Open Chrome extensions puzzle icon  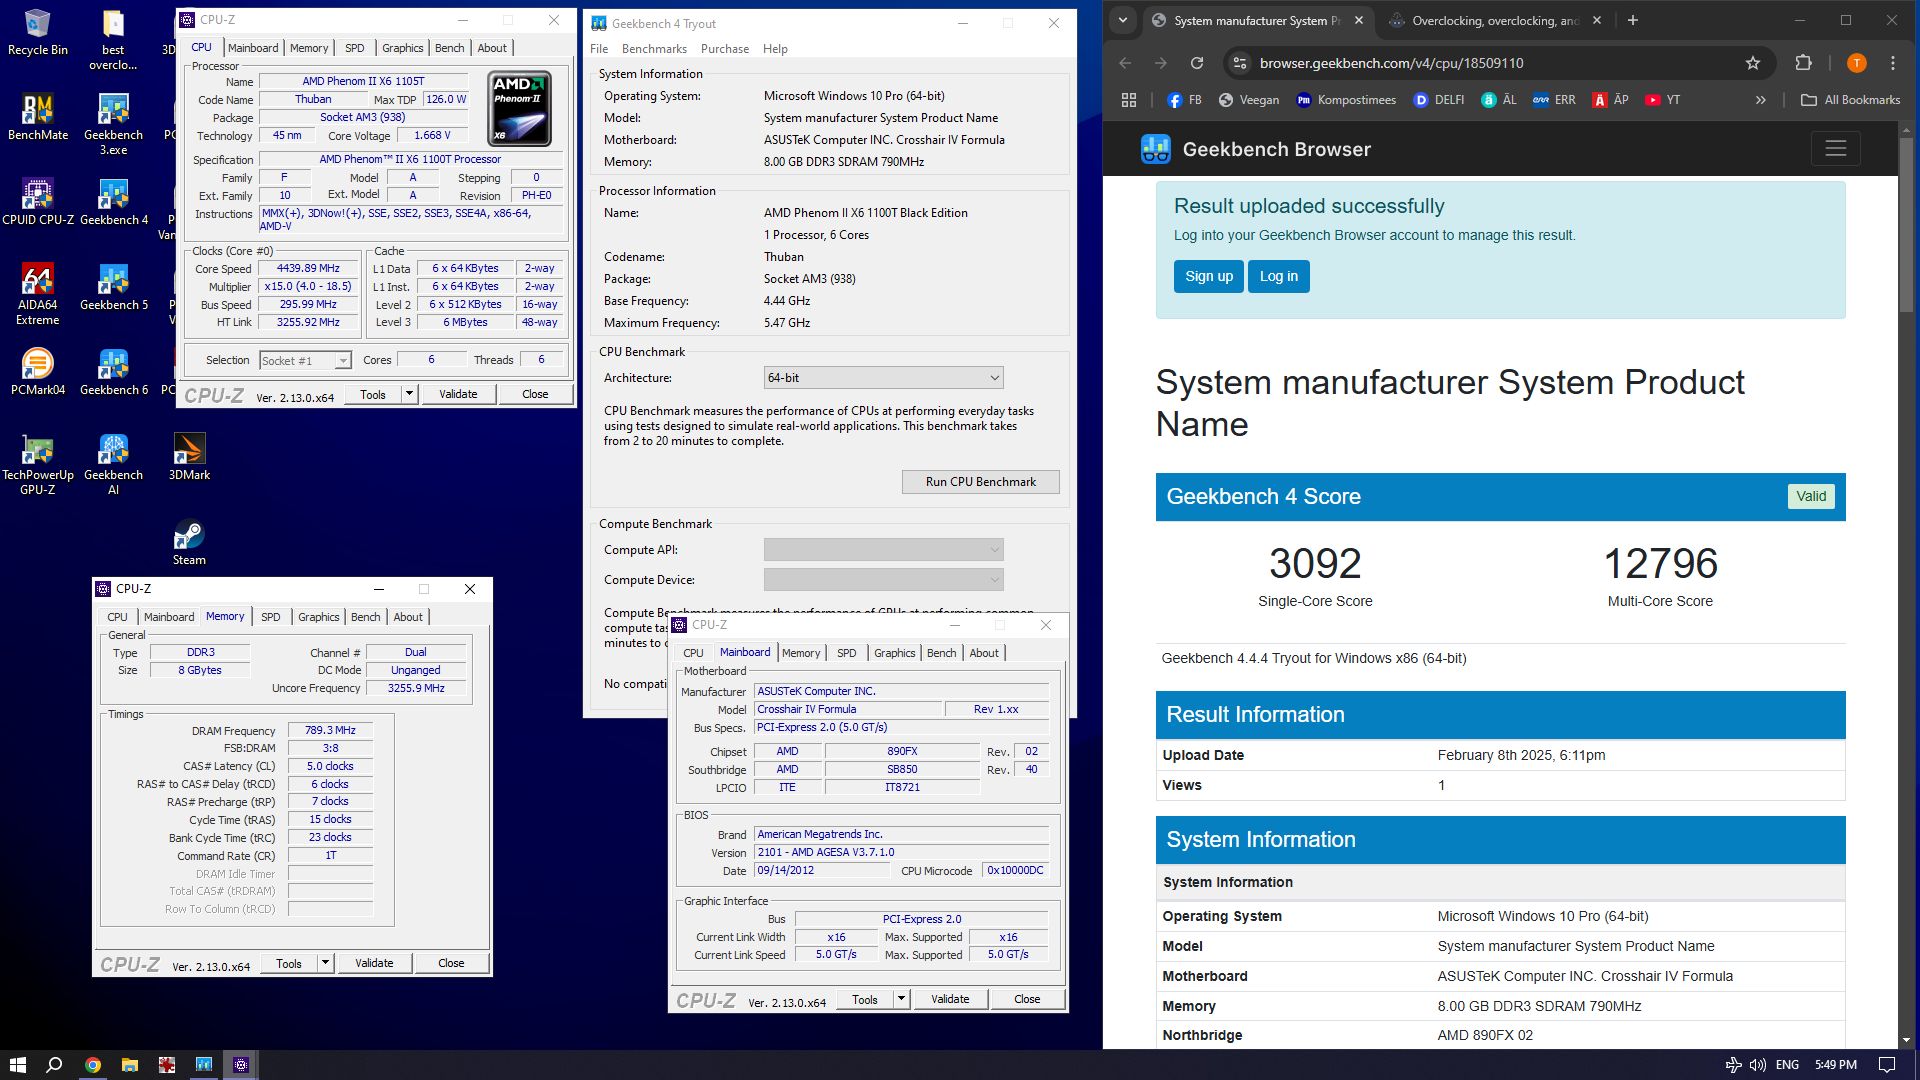1803,63
